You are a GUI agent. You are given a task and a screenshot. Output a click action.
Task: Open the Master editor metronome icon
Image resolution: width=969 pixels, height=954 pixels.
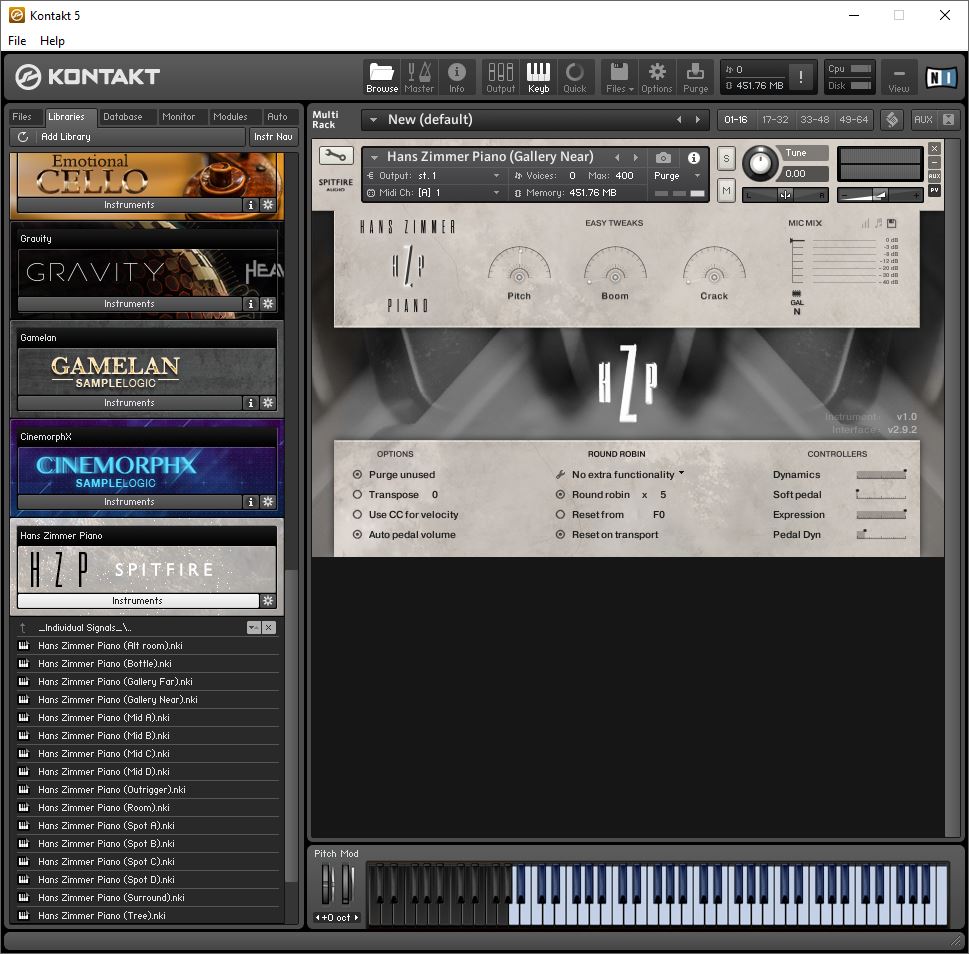point(419,77)
